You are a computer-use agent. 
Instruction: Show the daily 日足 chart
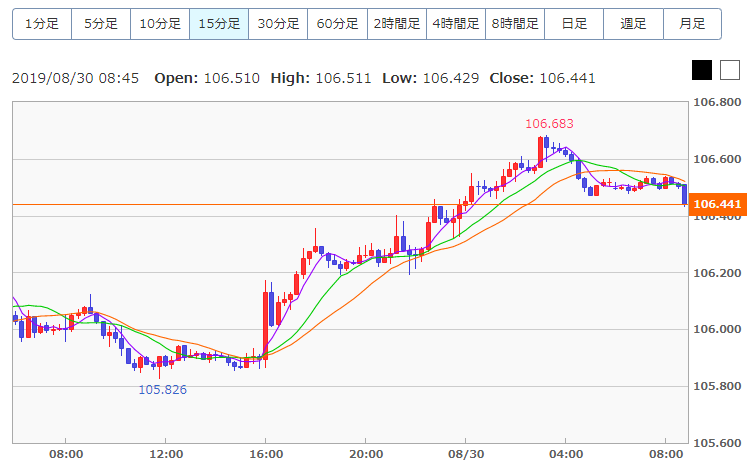pyautogui.click(x=574, y=24)
